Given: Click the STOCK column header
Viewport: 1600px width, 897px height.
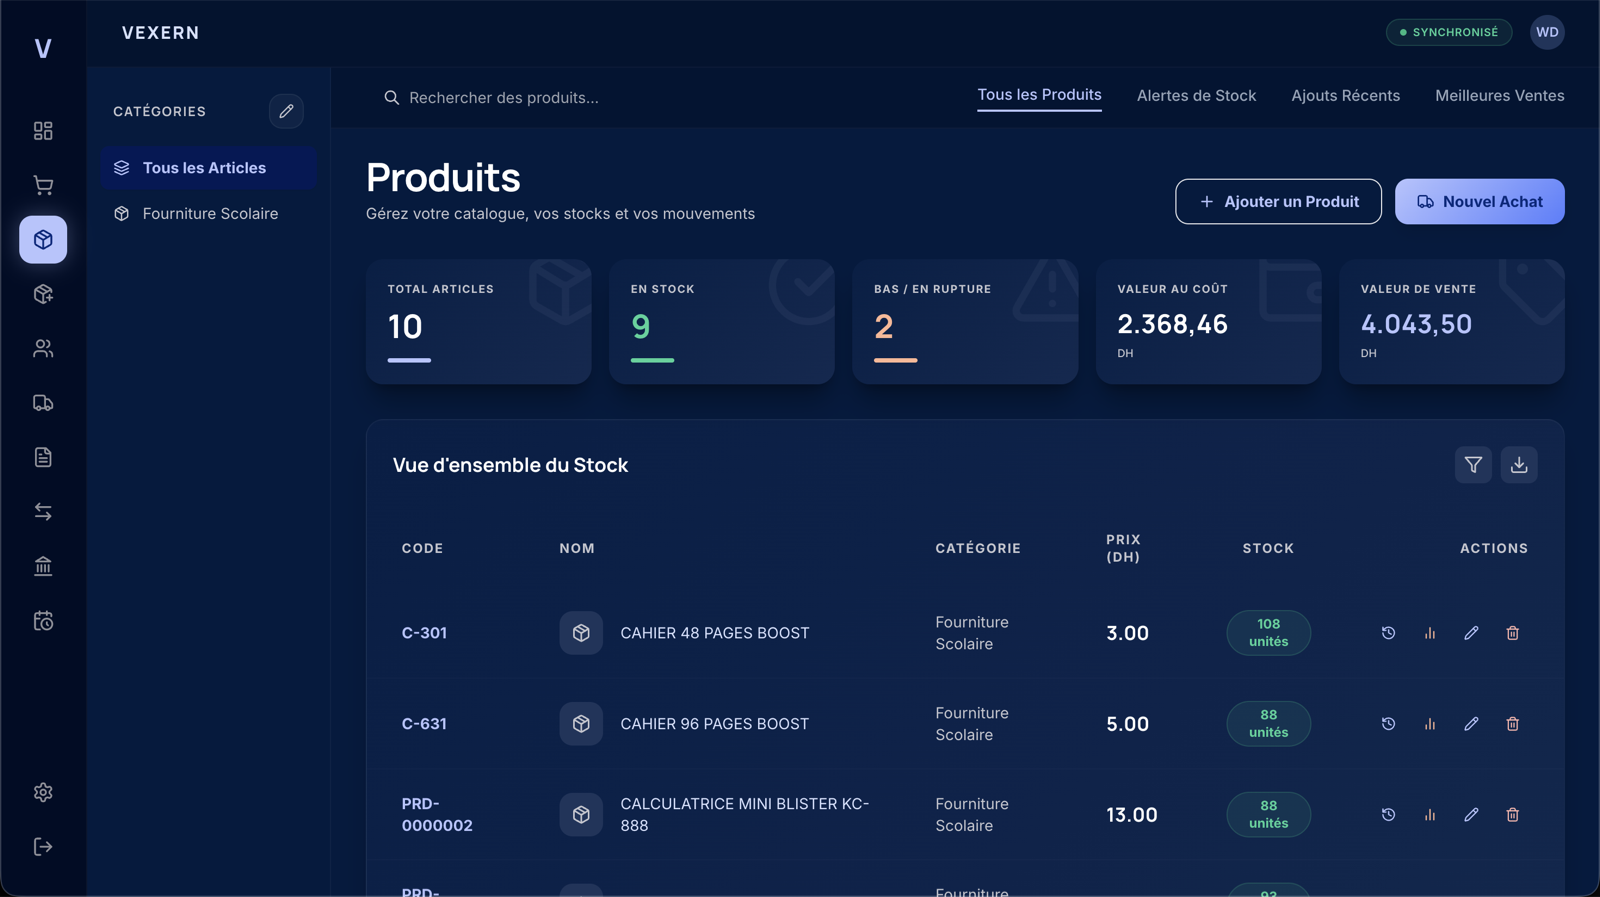Looking at the screenshot, I should coord(1268,549).
